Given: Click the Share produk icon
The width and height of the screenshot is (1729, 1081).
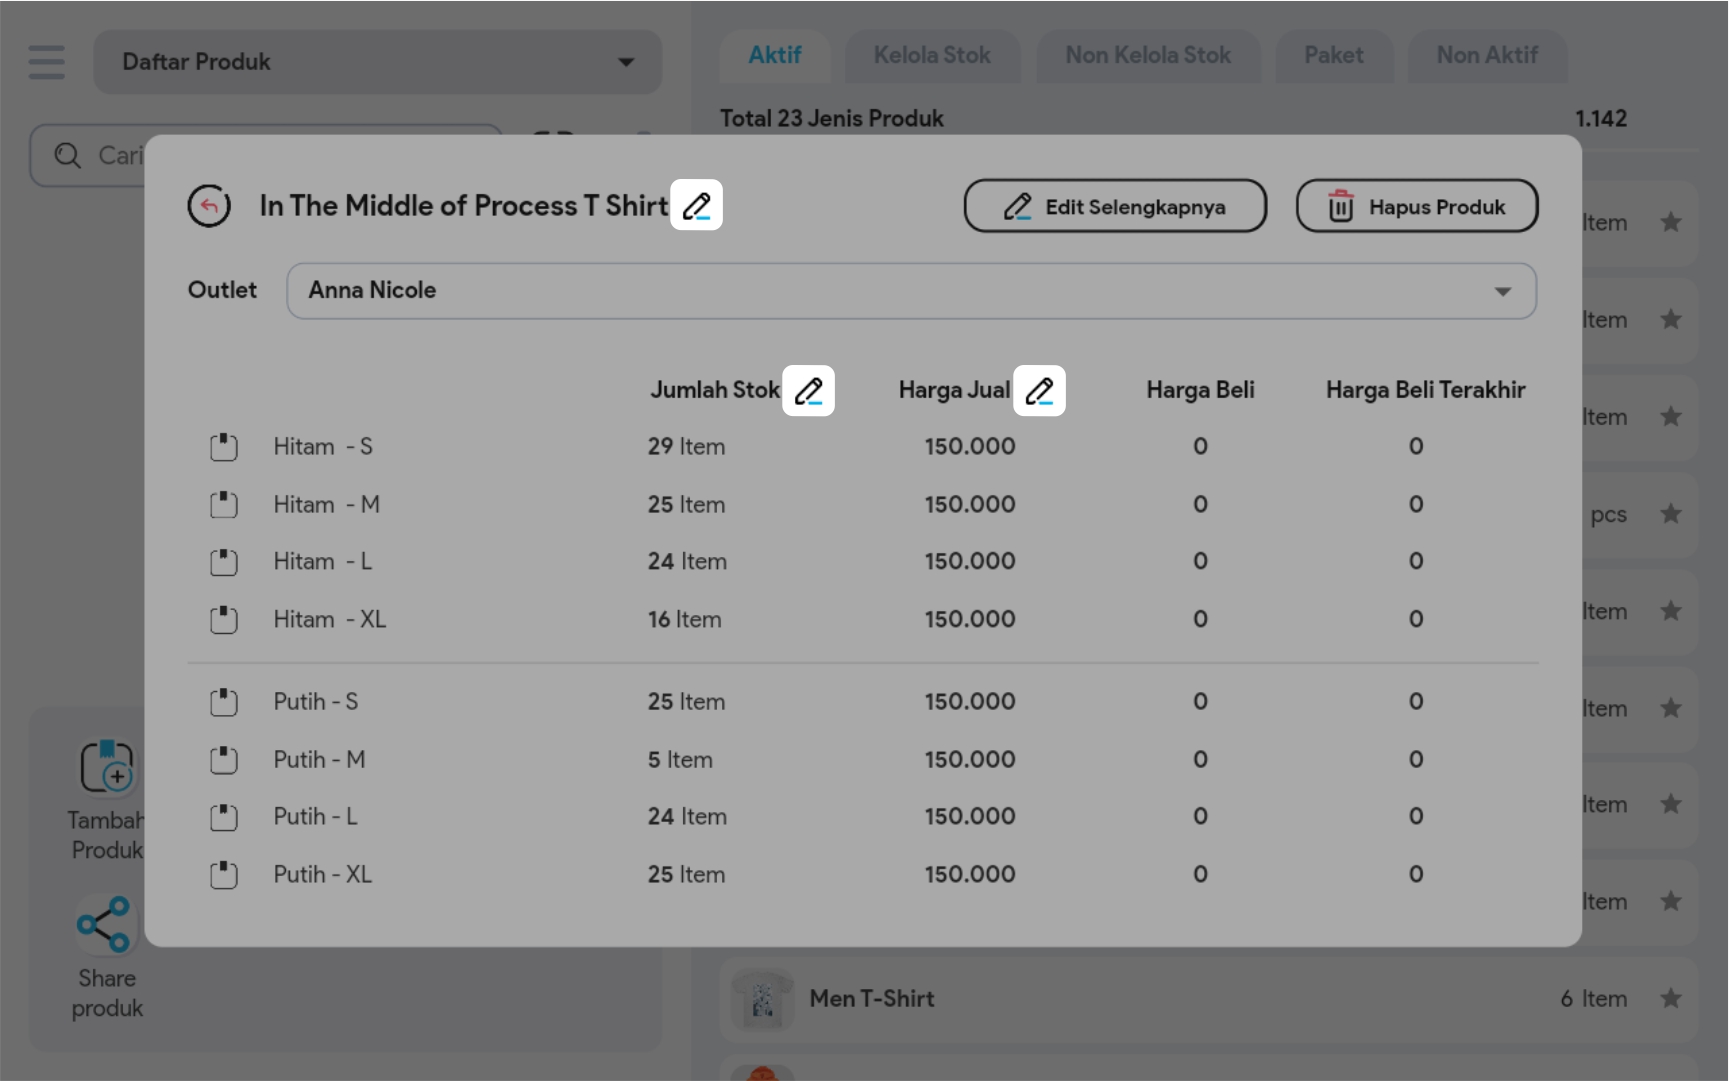Looking at the screenshot, I should [105, 924].
